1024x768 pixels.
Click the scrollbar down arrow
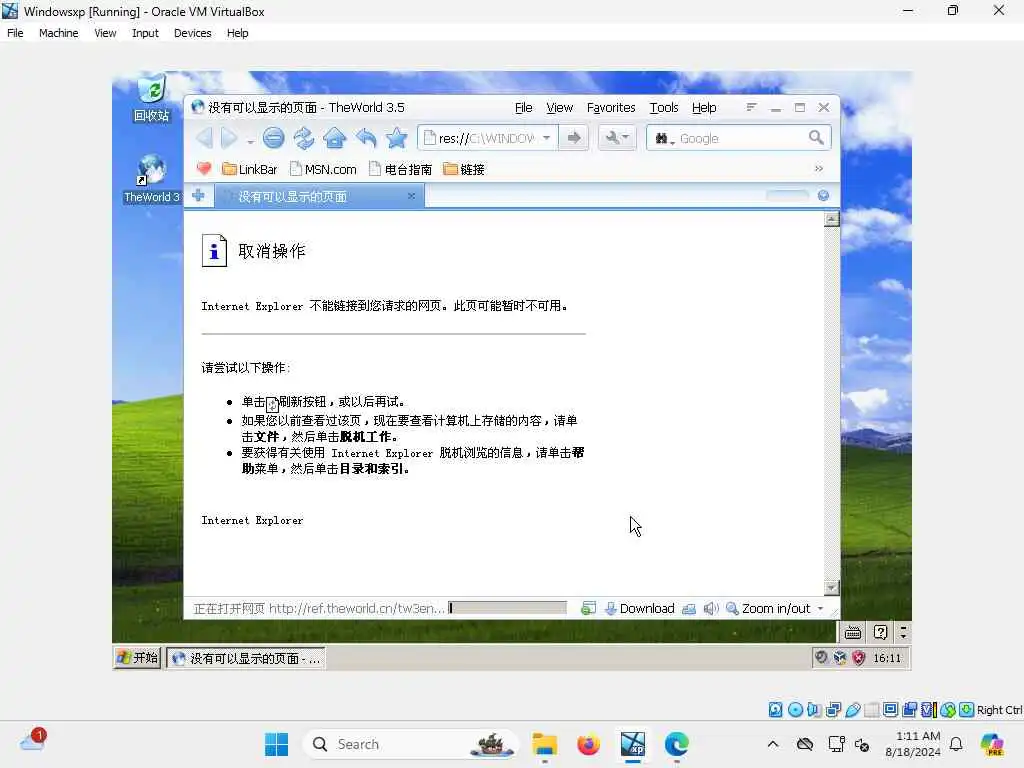click(831, 588)
